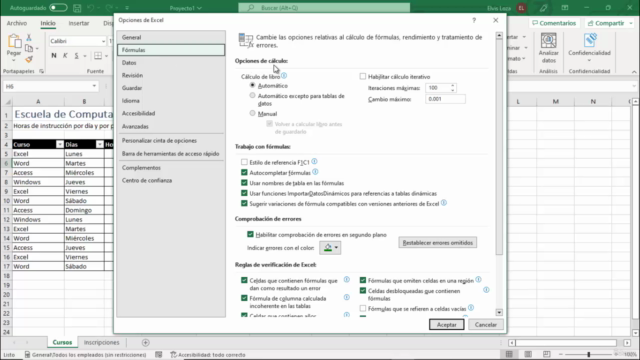The width and height of the screenshot is (640, 360).
Task: Click the Iteraciones máximas stepper up arrow
Action: pyautogui.click(x=453, y=86)
